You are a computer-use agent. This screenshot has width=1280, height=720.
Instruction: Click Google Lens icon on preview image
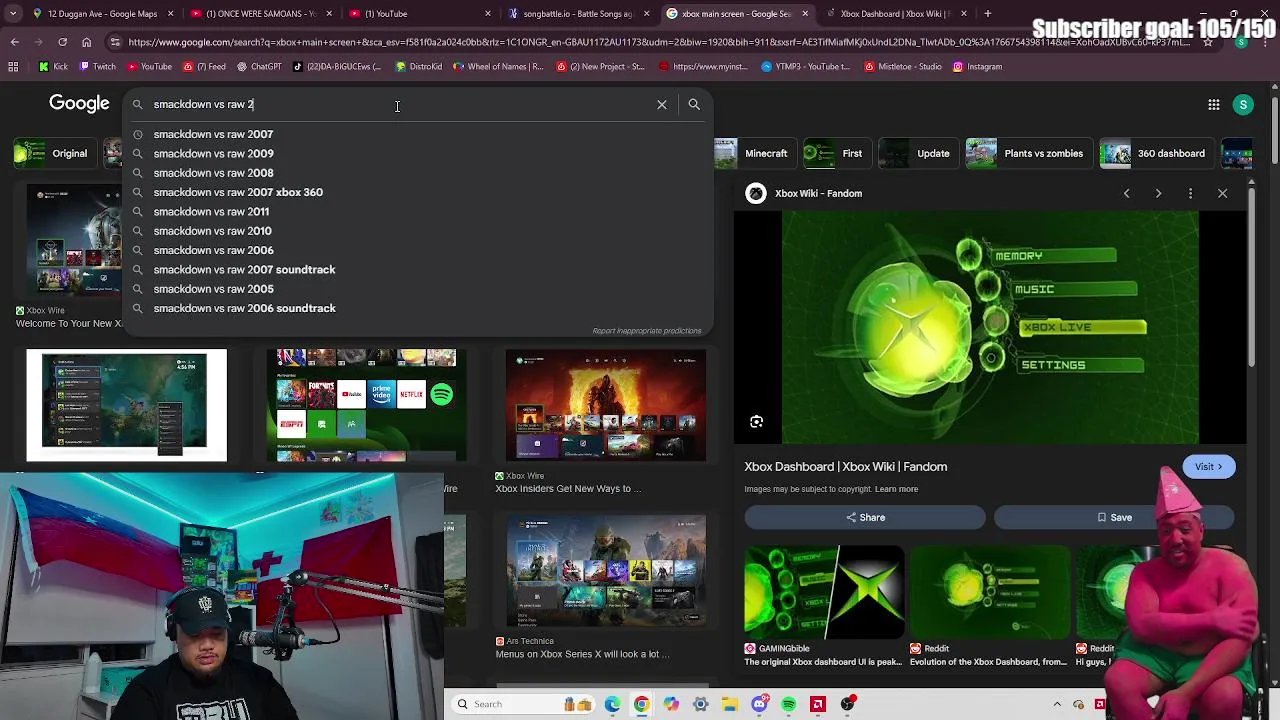[757, 422]
